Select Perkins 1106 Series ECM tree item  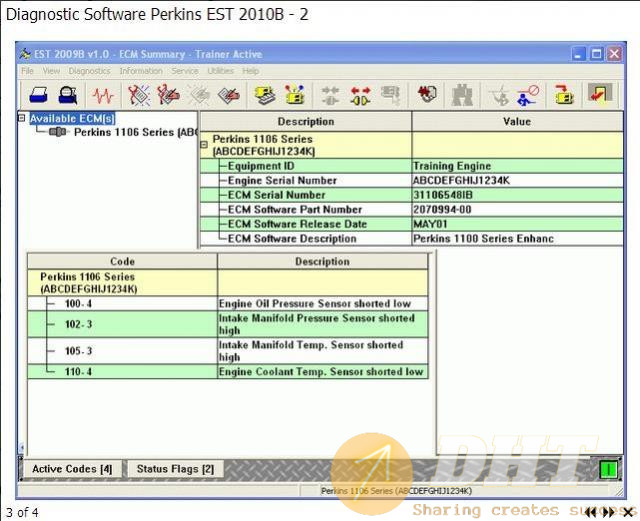coord(136,132)
